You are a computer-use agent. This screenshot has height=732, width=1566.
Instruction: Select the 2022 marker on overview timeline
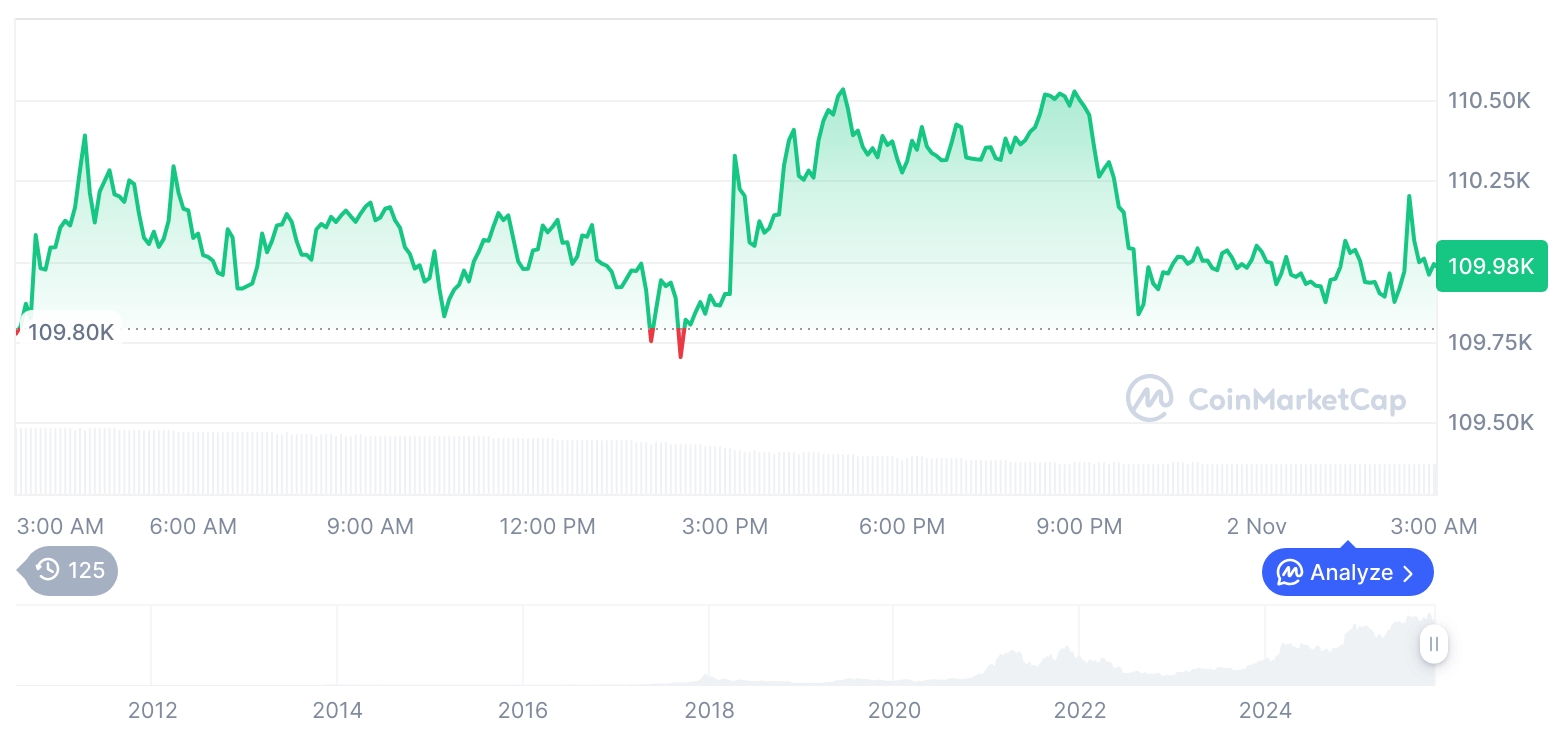[1080, 711]
